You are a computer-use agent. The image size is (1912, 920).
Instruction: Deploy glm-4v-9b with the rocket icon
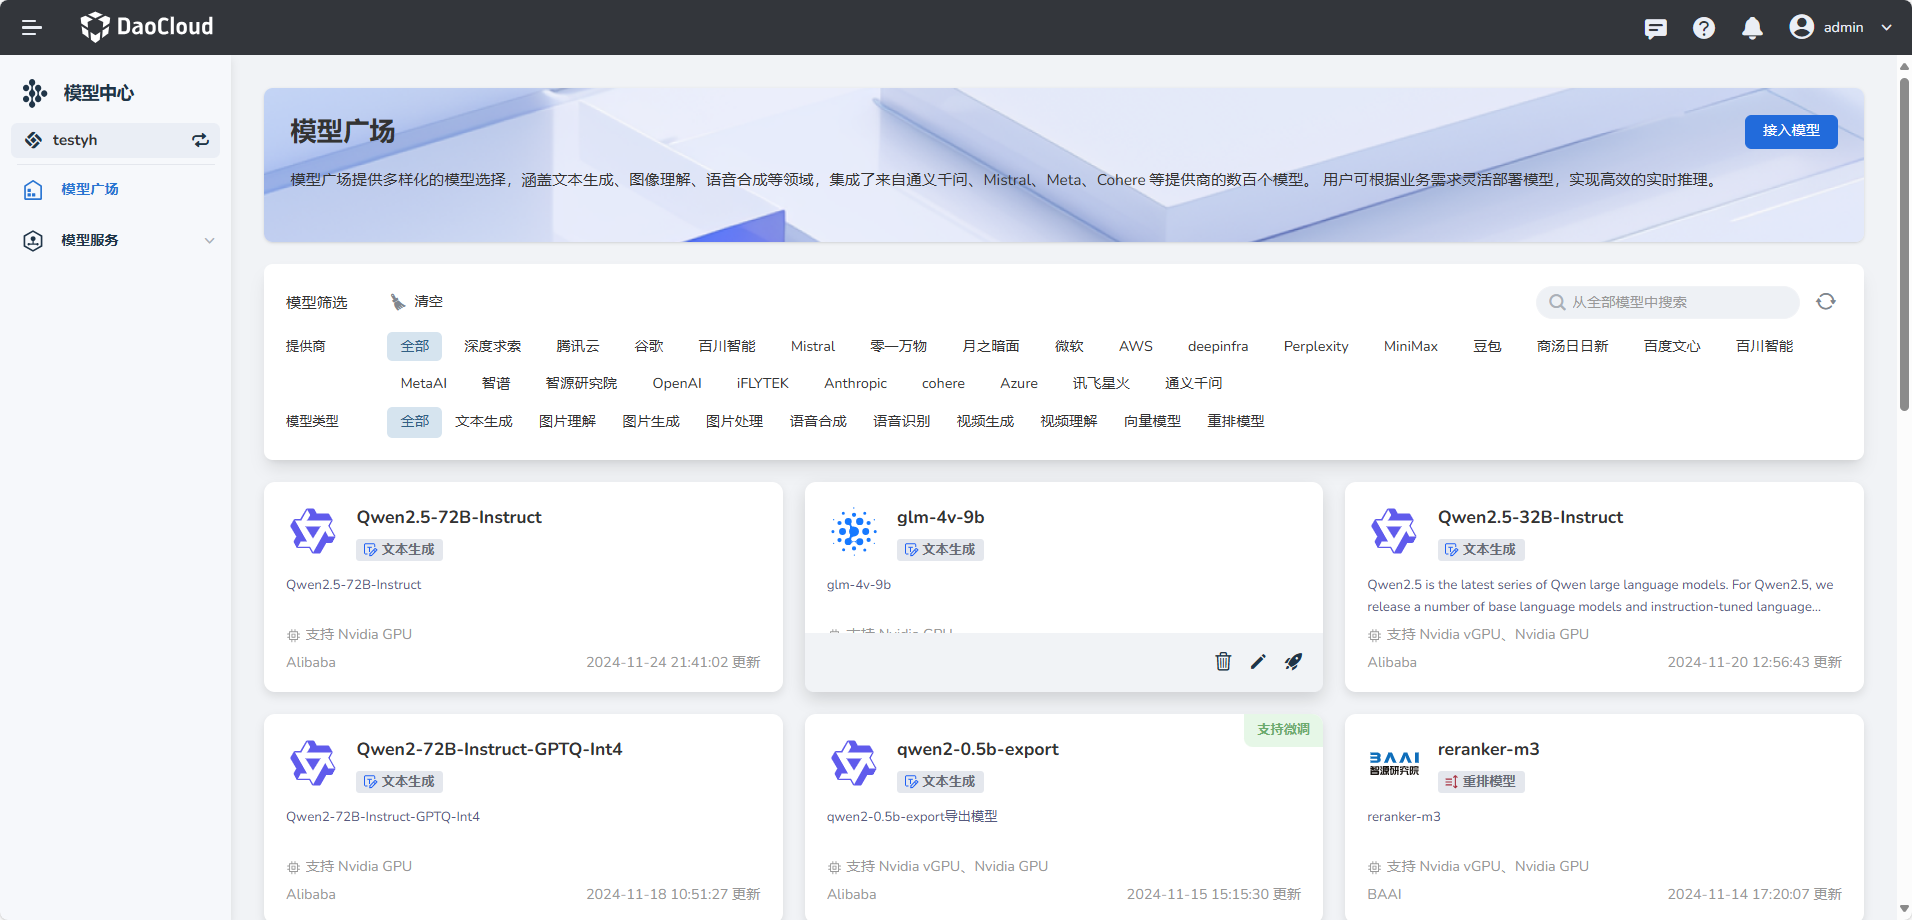point(1293,661)
